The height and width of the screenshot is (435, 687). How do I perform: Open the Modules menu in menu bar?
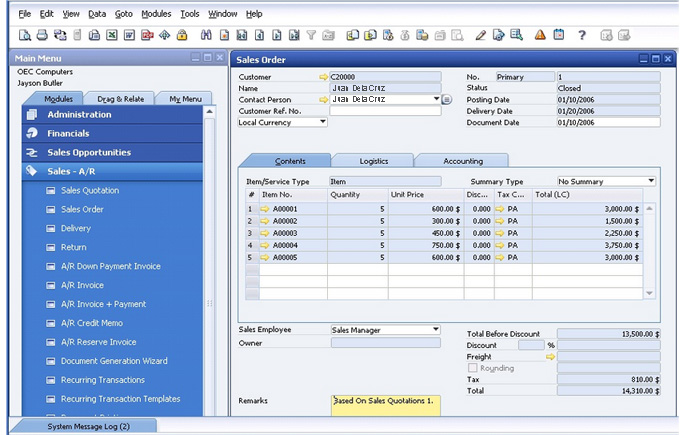pyautogui.click(x=156, y=14)
